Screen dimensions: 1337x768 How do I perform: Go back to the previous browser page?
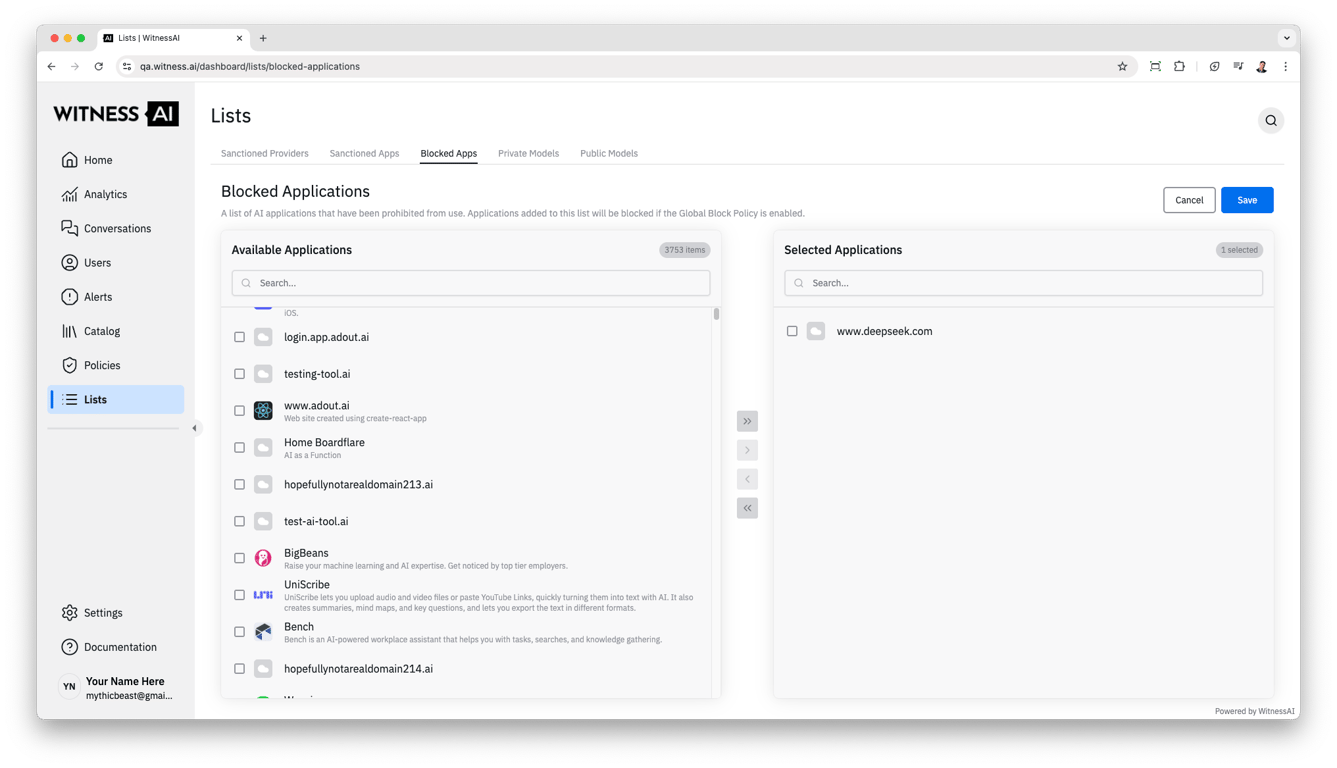click(x=52, y=67)
